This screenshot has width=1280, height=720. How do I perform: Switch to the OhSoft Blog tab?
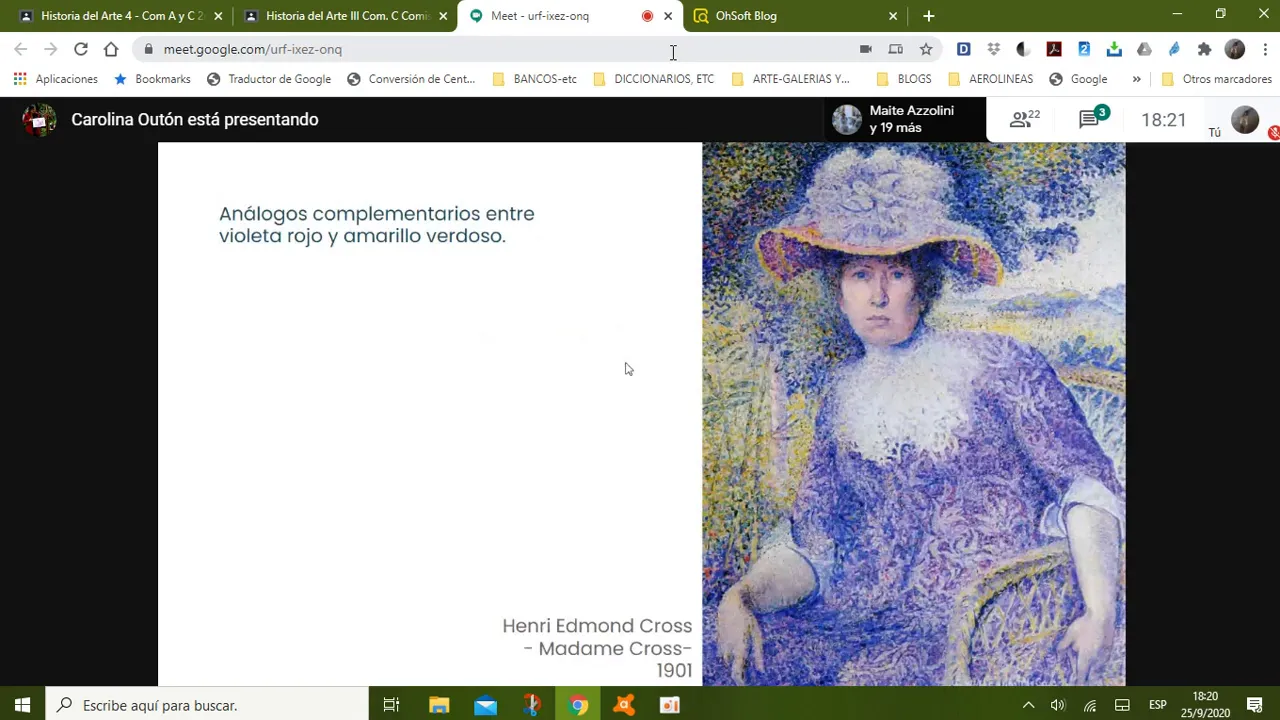click(795, 16)
